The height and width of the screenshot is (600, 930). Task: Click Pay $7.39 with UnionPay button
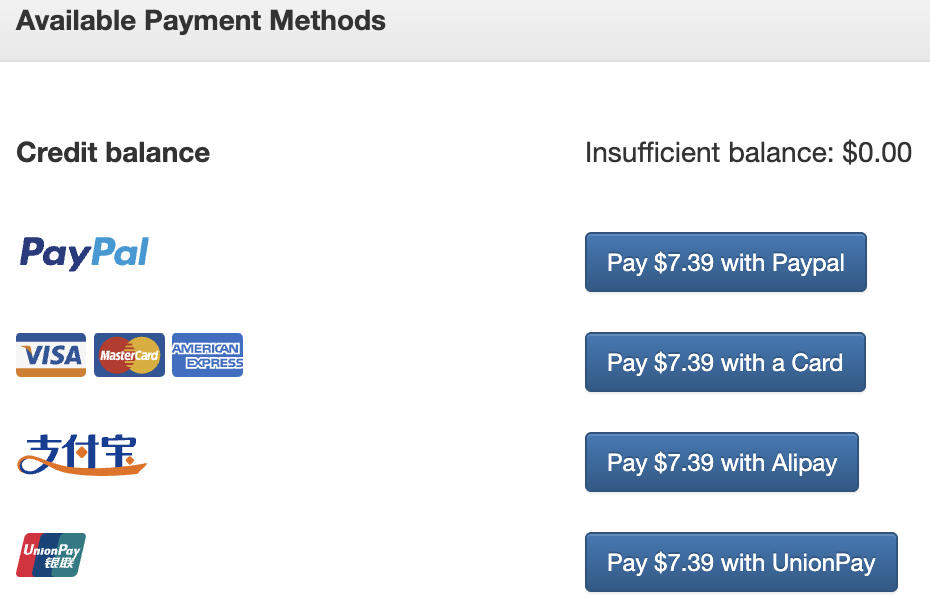click(x=740, y=563)
